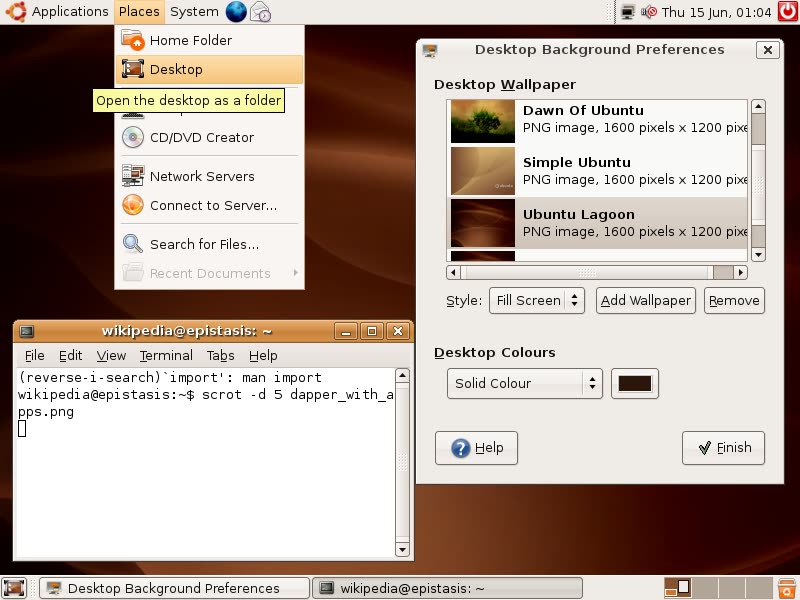Expand the Recent Documents submenu
Screen dimensions: 800x600
(x=209, y=273)
